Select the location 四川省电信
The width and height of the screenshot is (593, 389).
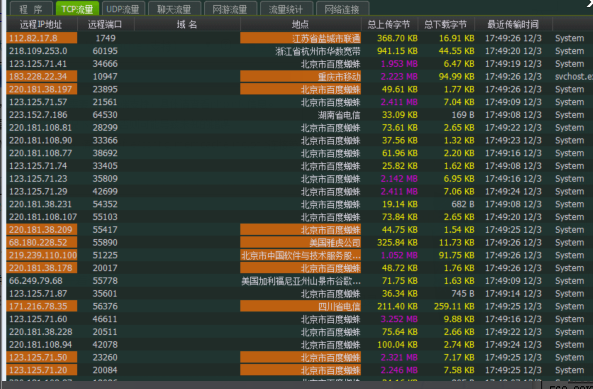click(300, 306)
